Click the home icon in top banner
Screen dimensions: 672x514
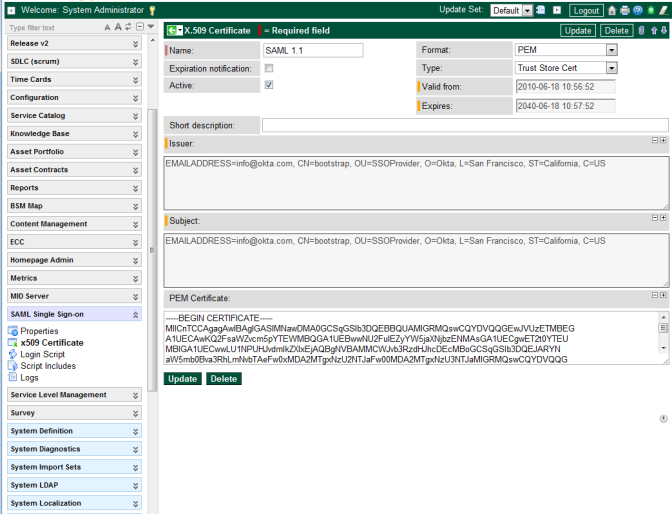(612, 10)
